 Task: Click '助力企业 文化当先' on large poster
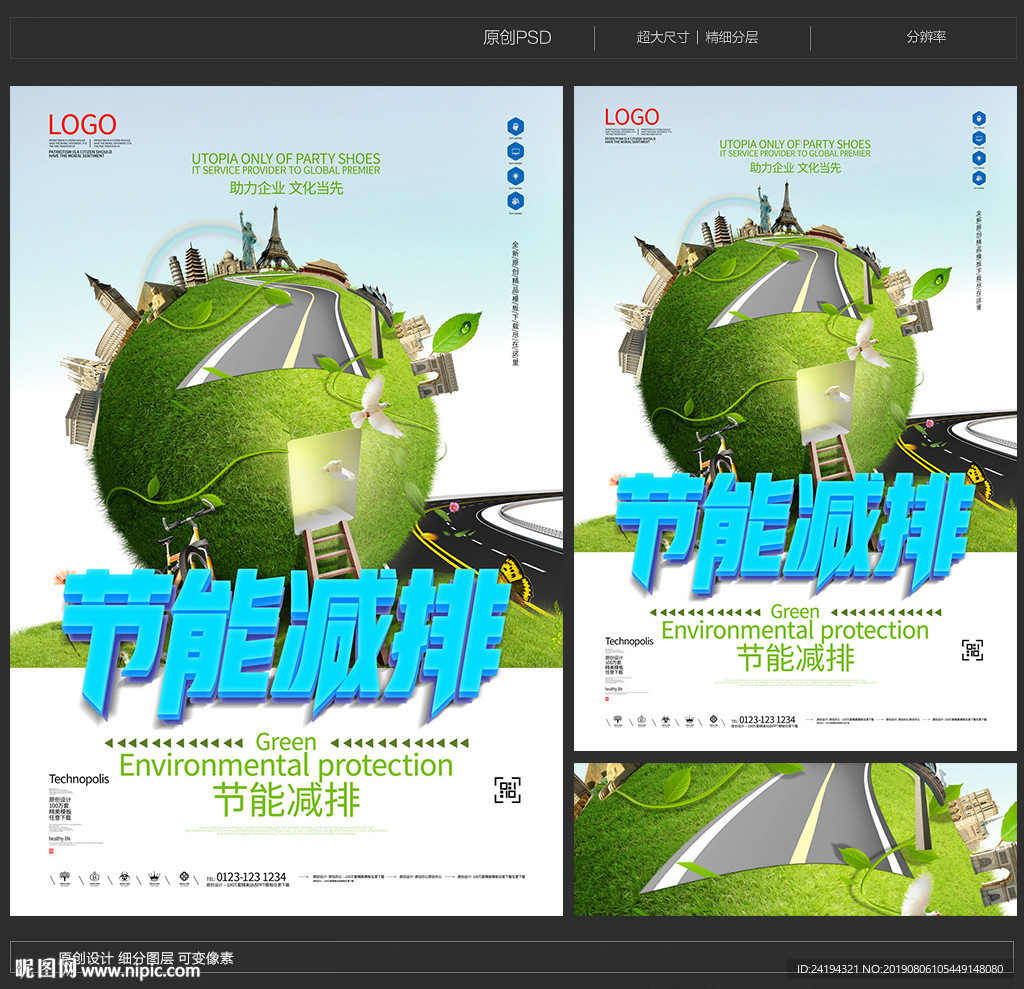point(286,188)
